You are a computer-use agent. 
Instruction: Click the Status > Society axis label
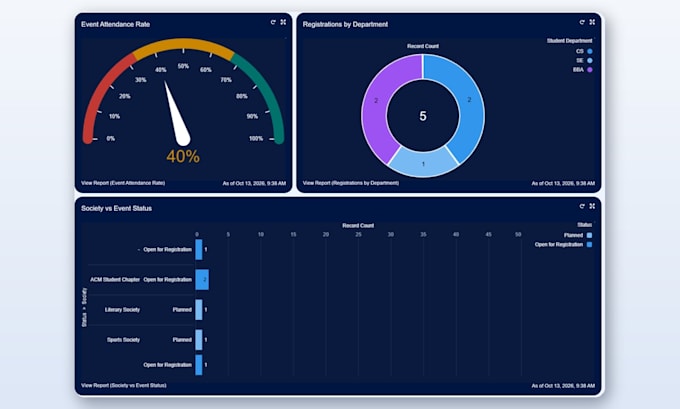click(84, 307)
